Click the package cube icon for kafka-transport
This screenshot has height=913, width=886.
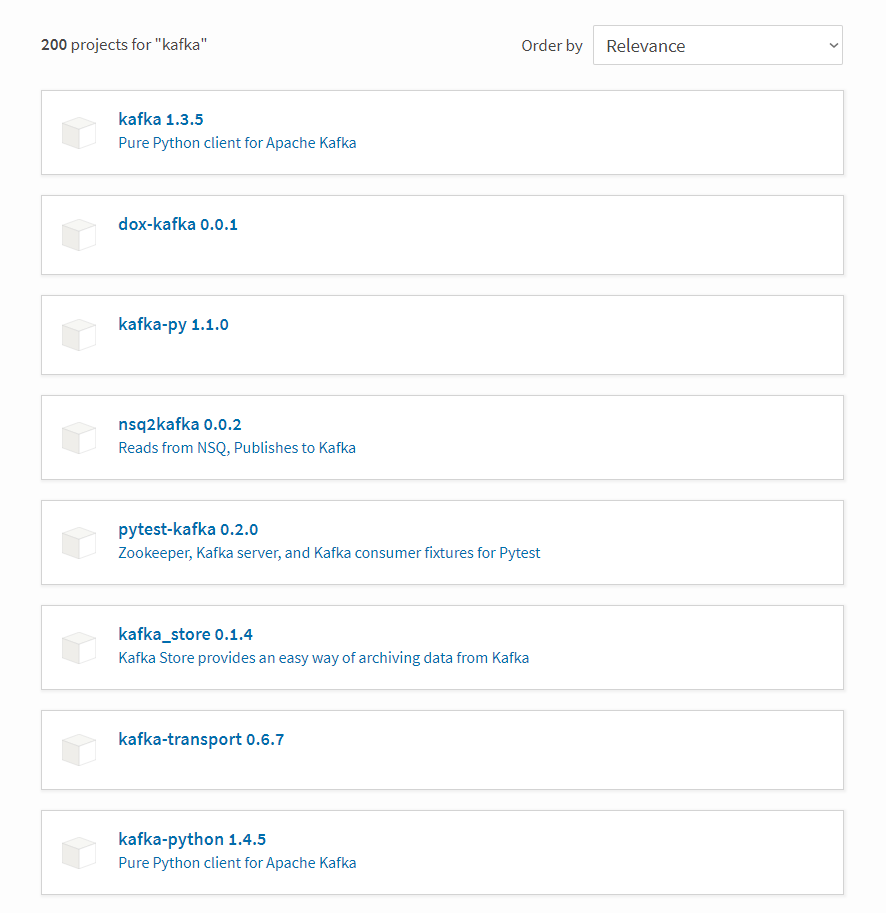pyautogui.click(x=79, y=750)
